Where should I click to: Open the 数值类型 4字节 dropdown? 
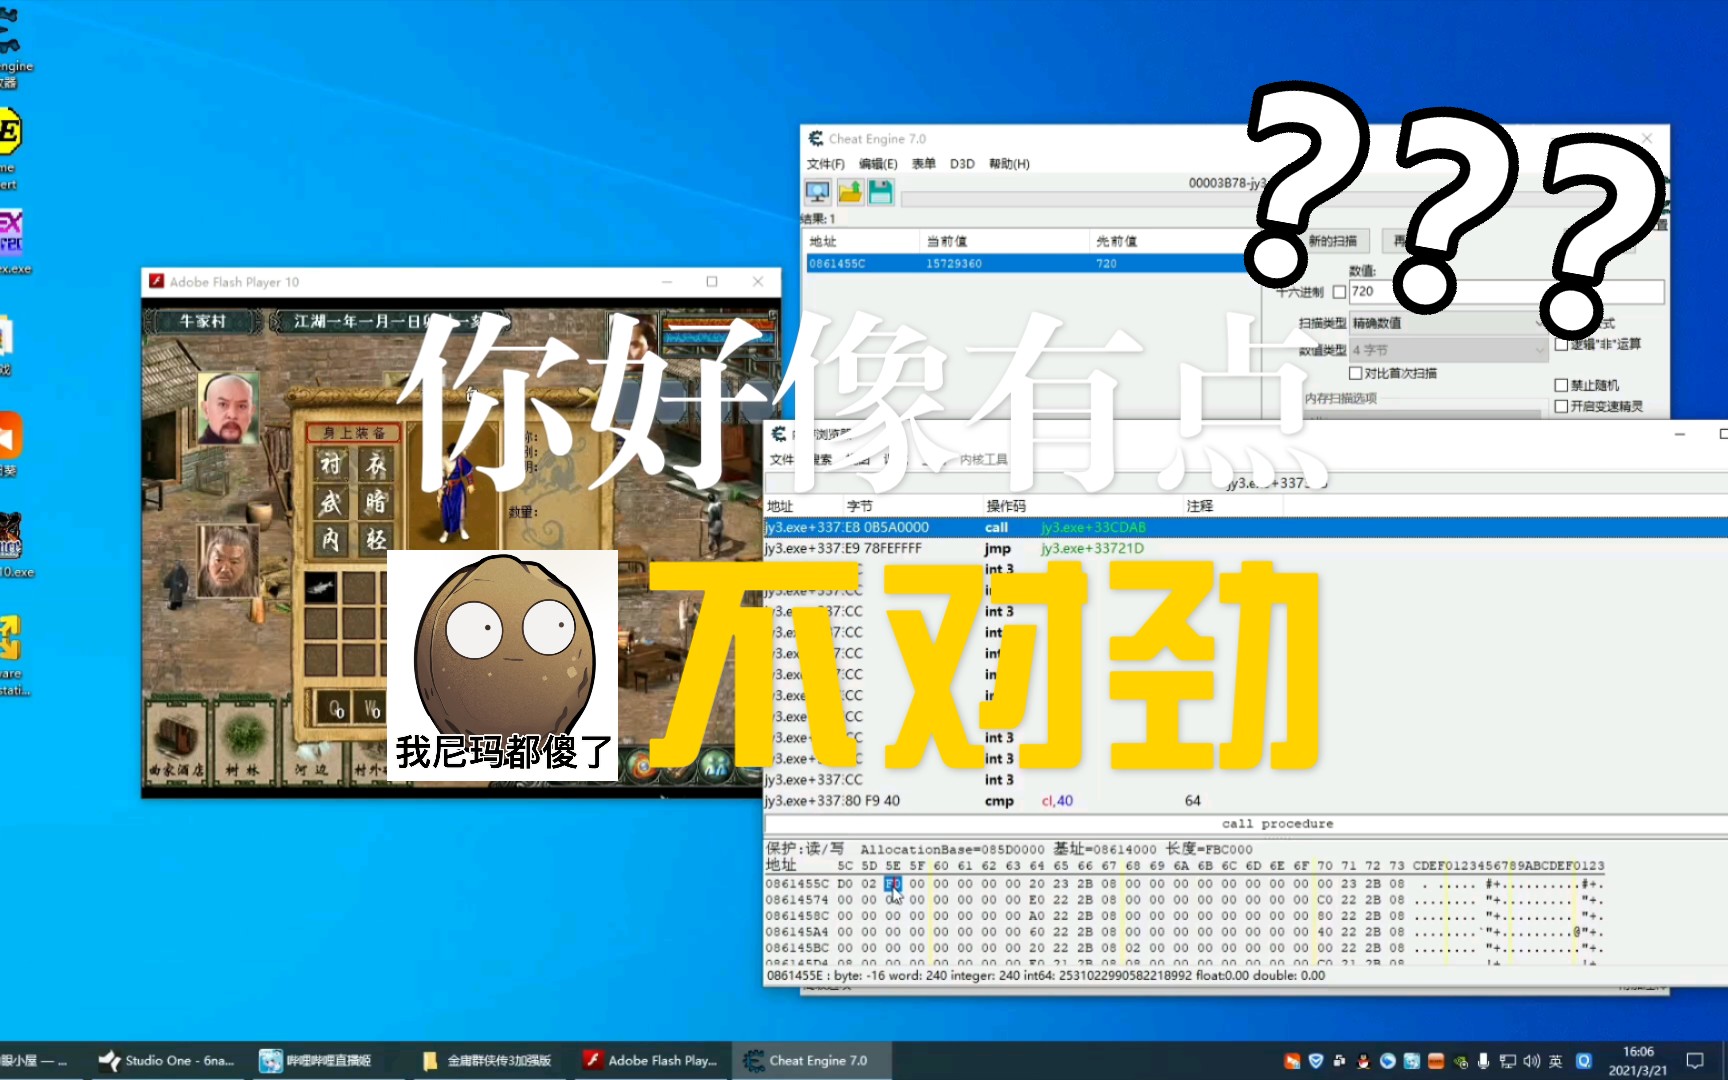(x=1448, y=350)
